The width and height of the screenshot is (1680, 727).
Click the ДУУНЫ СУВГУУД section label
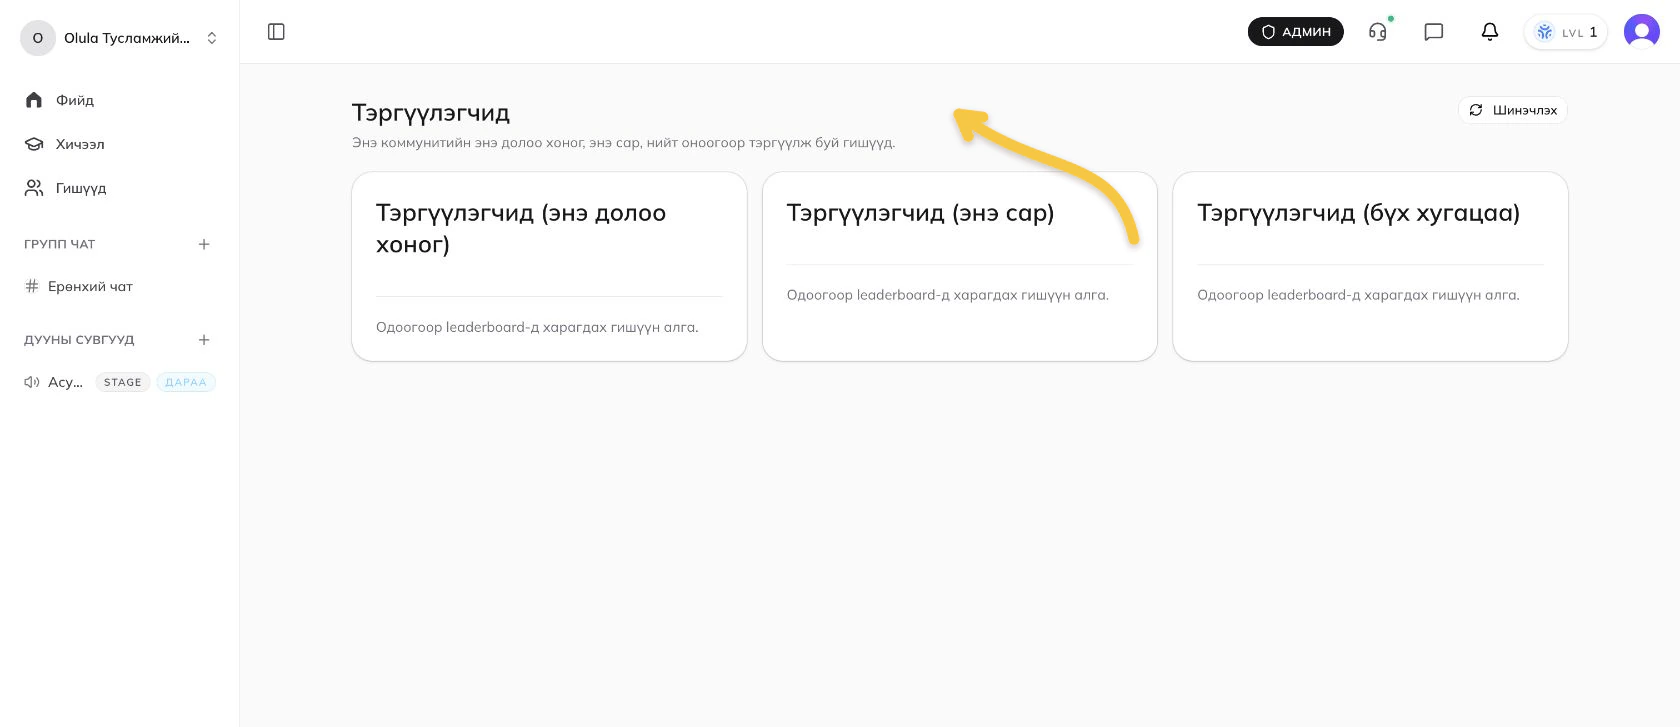click(79, 340)
